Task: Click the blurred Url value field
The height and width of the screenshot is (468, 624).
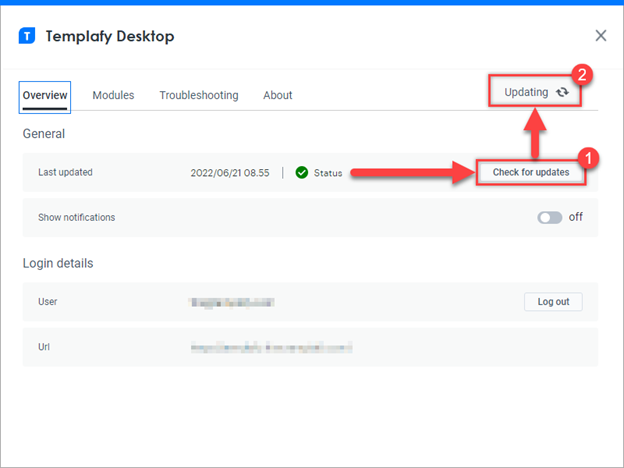Action: tap(270, 347)
